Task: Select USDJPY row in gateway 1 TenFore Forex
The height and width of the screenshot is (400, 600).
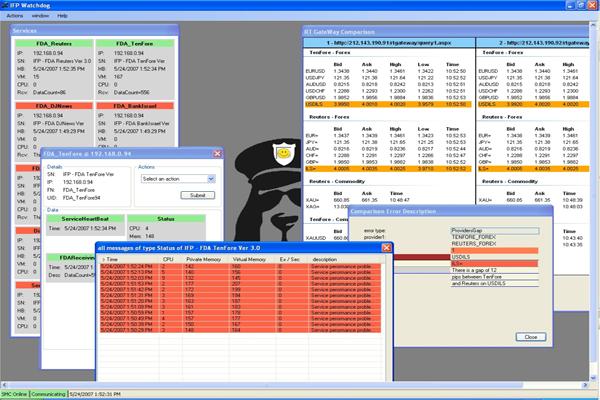Action: [x=386, y=78]
